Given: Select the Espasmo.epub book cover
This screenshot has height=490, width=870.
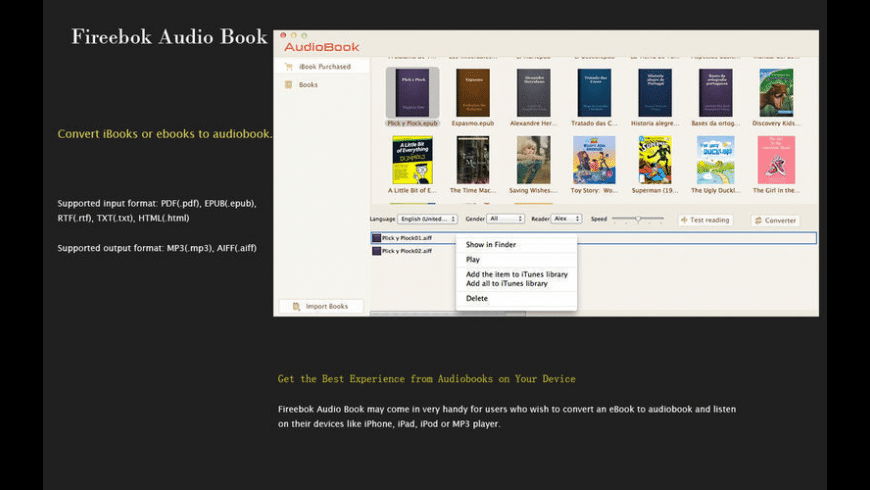Looking at the screenshot, I should point(473,93).
